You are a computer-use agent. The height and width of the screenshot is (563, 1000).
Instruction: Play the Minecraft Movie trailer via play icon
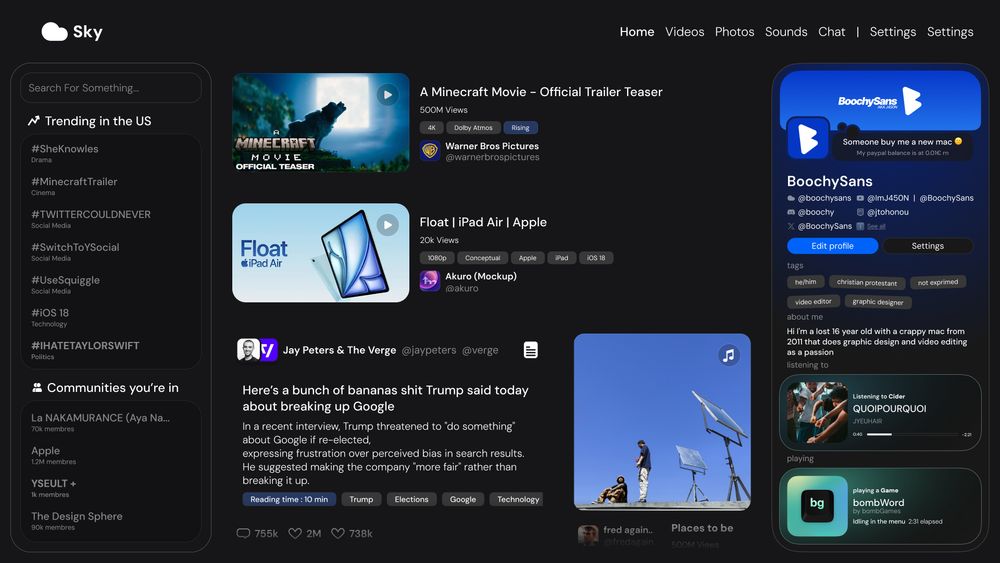(x=387, y=95)
